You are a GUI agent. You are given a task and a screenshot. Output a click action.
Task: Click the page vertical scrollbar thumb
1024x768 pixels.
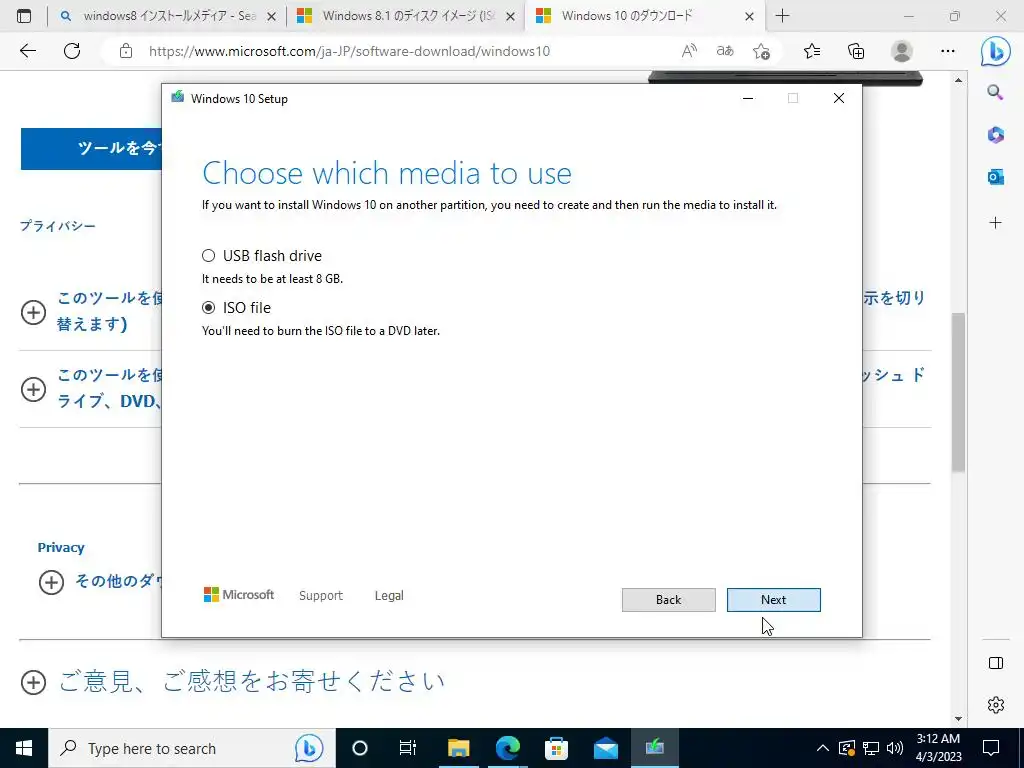(958, 392)
